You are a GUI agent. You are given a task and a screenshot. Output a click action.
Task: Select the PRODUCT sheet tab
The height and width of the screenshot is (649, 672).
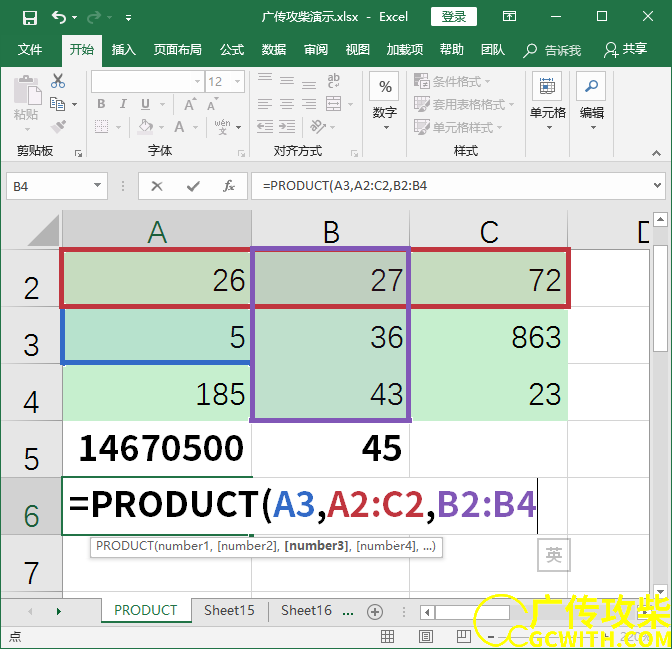[x=146, y=610]
